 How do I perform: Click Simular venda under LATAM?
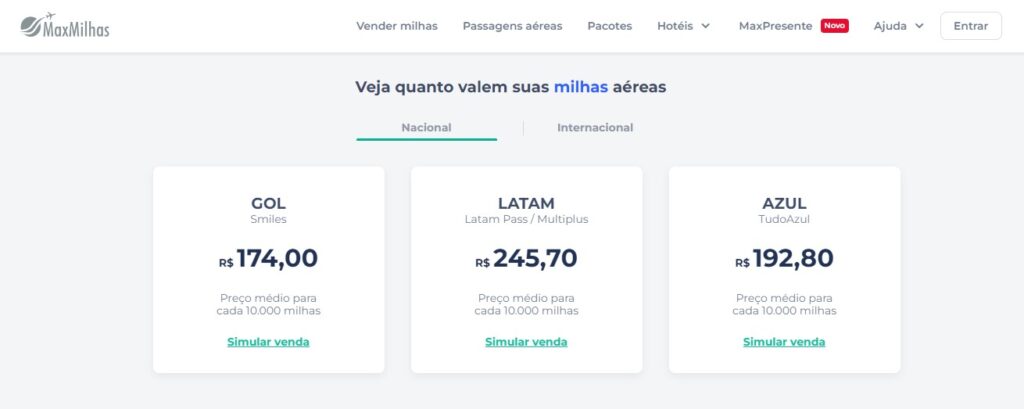point(526,342)
